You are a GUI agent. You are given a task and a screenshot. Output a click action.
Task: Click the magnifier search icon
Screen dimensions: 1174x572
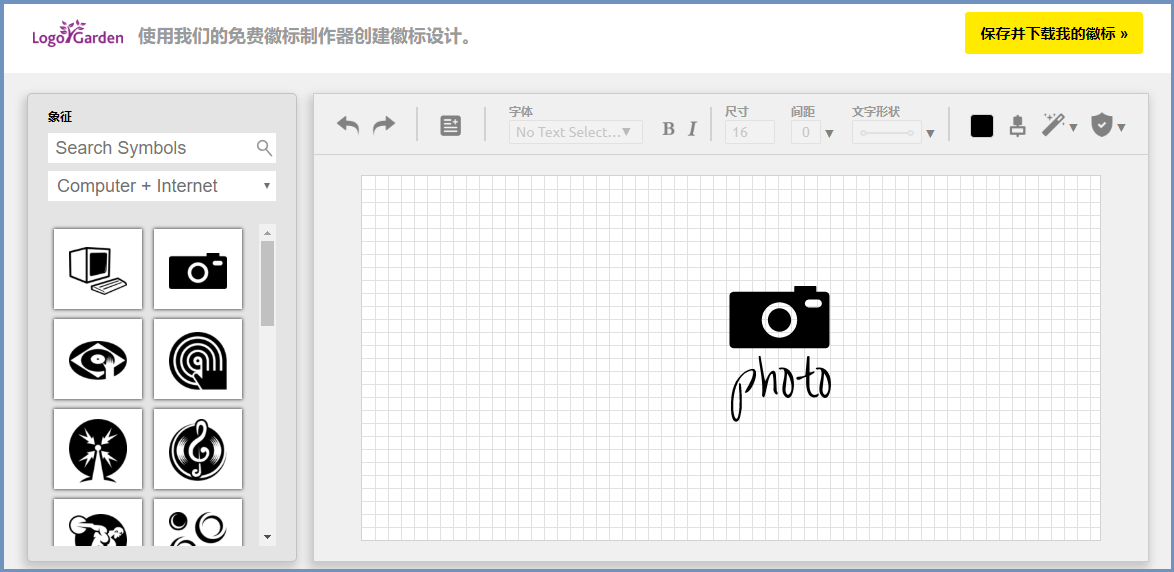[x=264, y=147]
